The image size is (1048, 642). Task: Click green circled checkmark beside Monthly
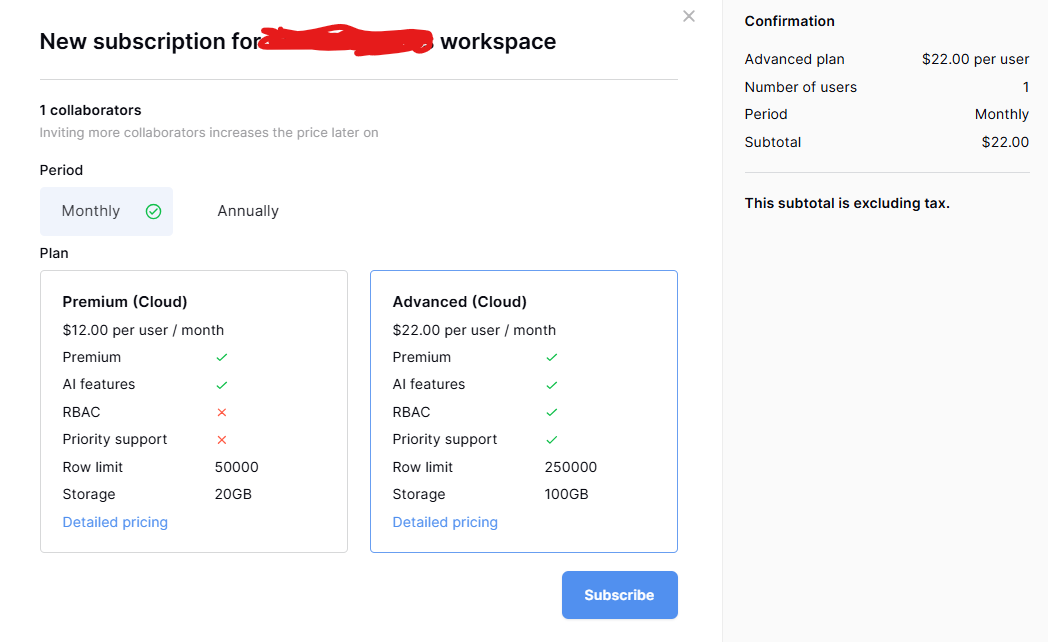point(153,211)
